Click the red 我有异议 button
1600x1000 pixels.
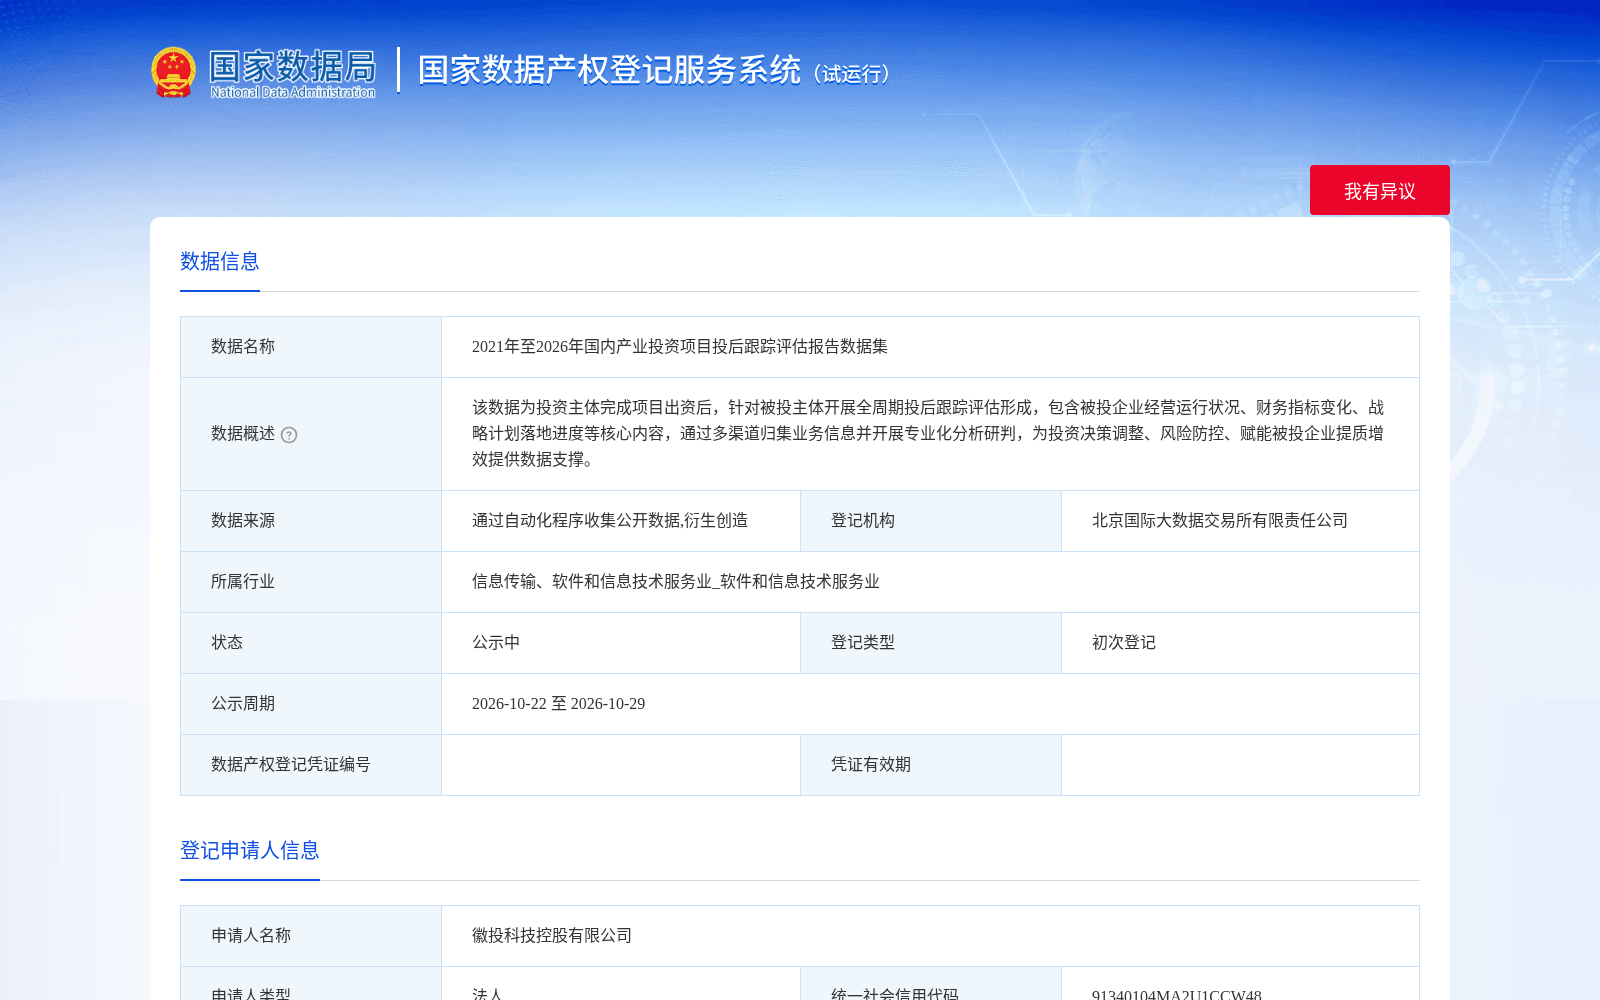point(1379,190)
